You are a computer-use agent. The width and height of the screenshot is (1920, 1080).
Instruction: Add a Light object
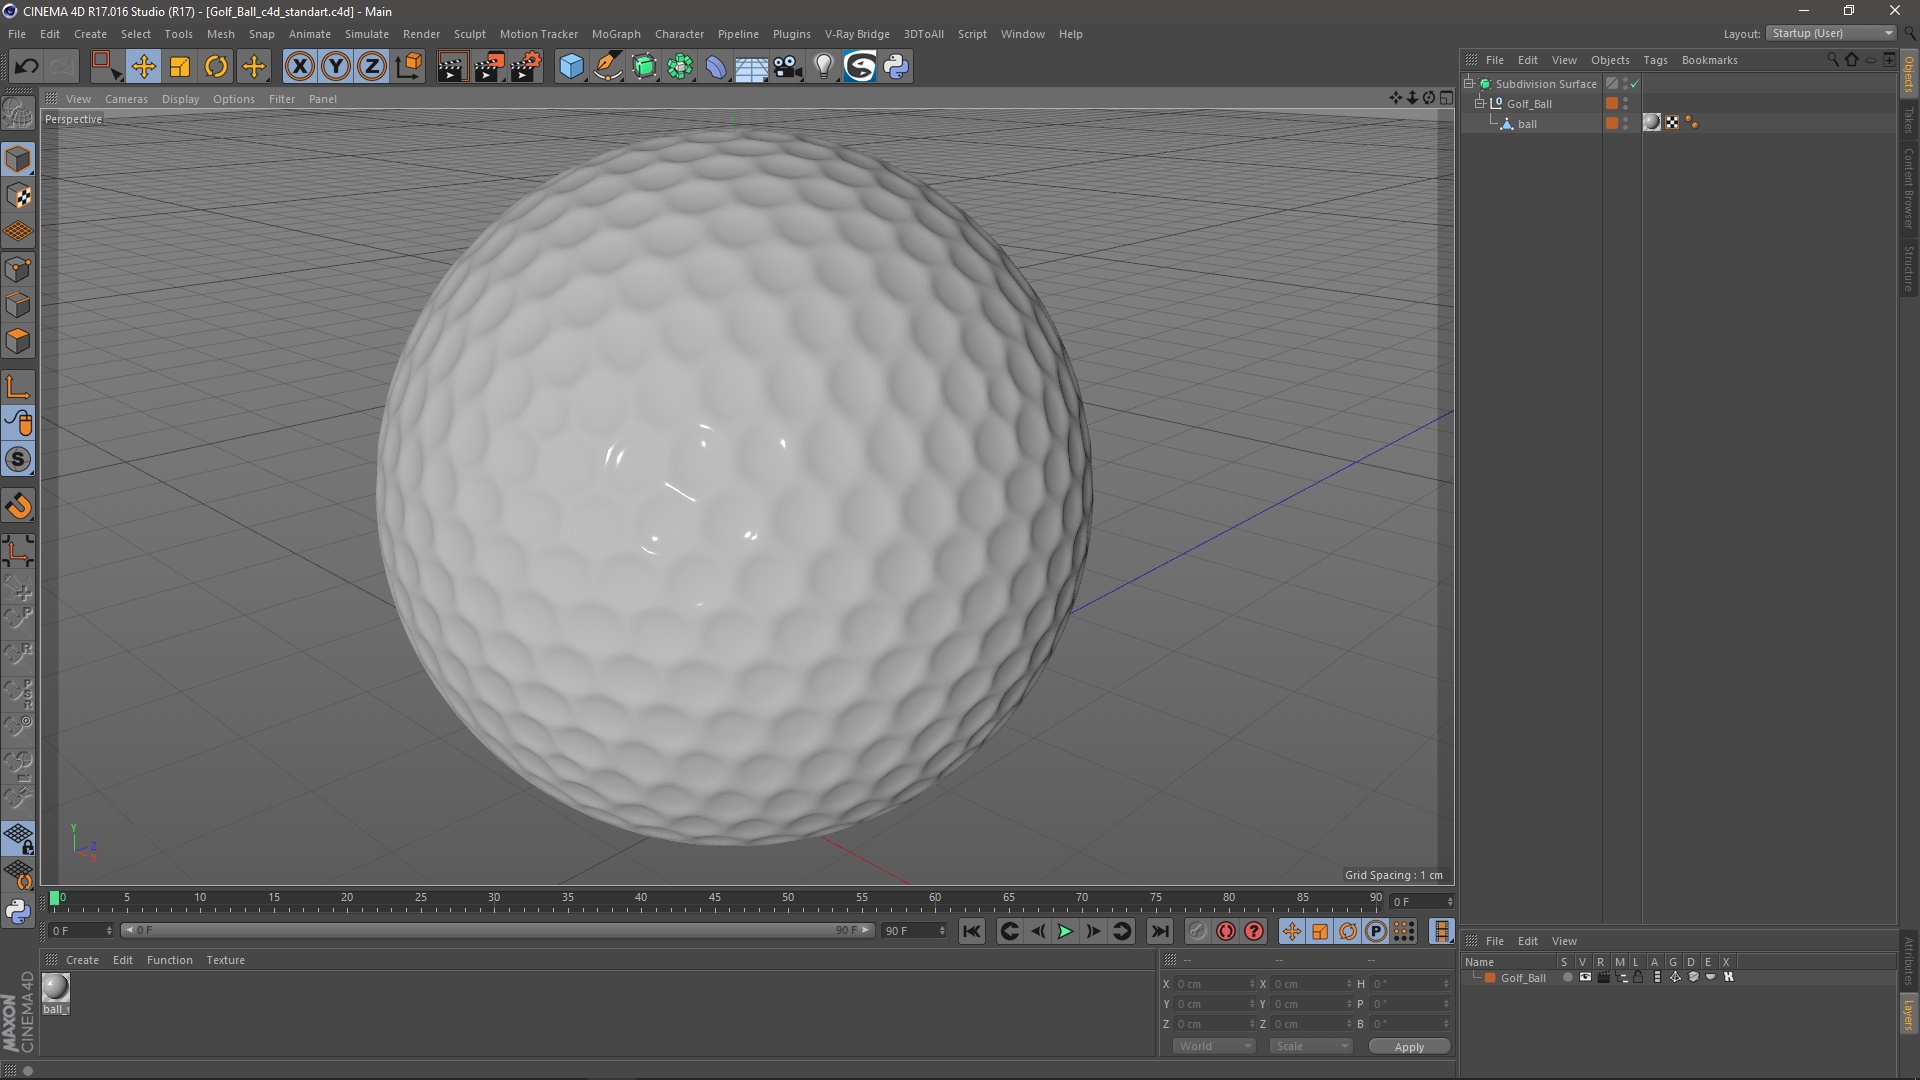[823, 67]
